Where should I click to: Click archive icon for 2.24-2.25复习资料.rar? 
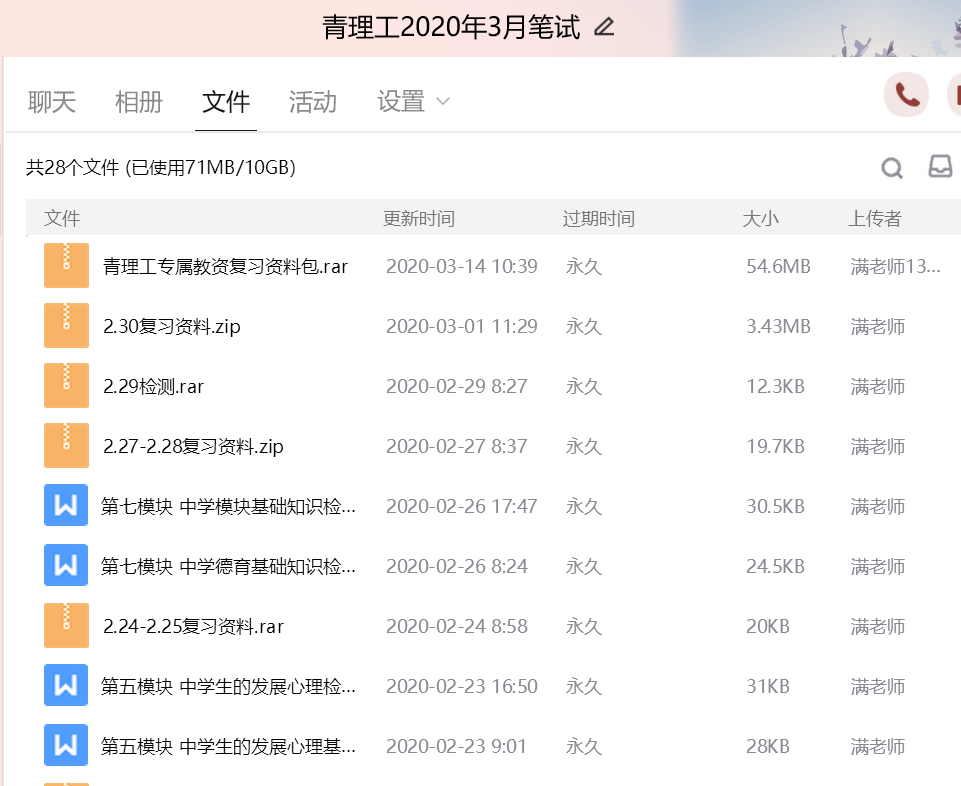(66, 626)
